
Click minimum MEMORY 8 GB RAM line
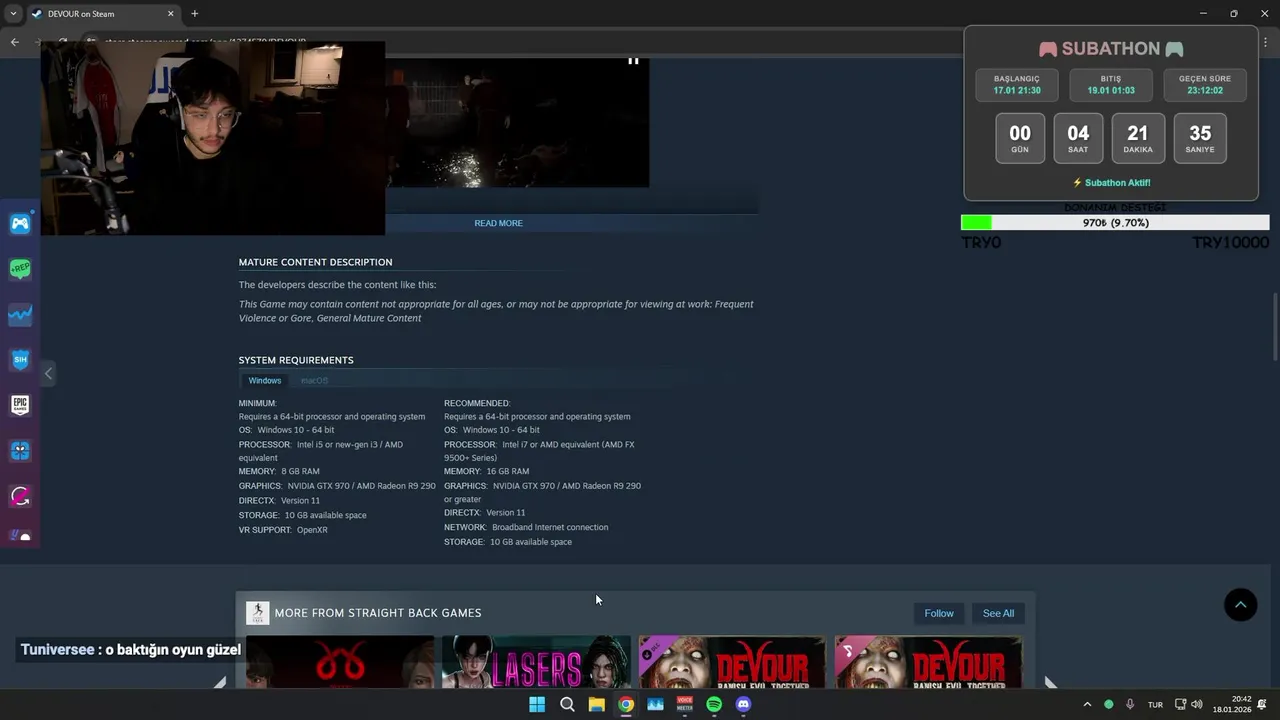pyautogui.click(x=279, y=471)
